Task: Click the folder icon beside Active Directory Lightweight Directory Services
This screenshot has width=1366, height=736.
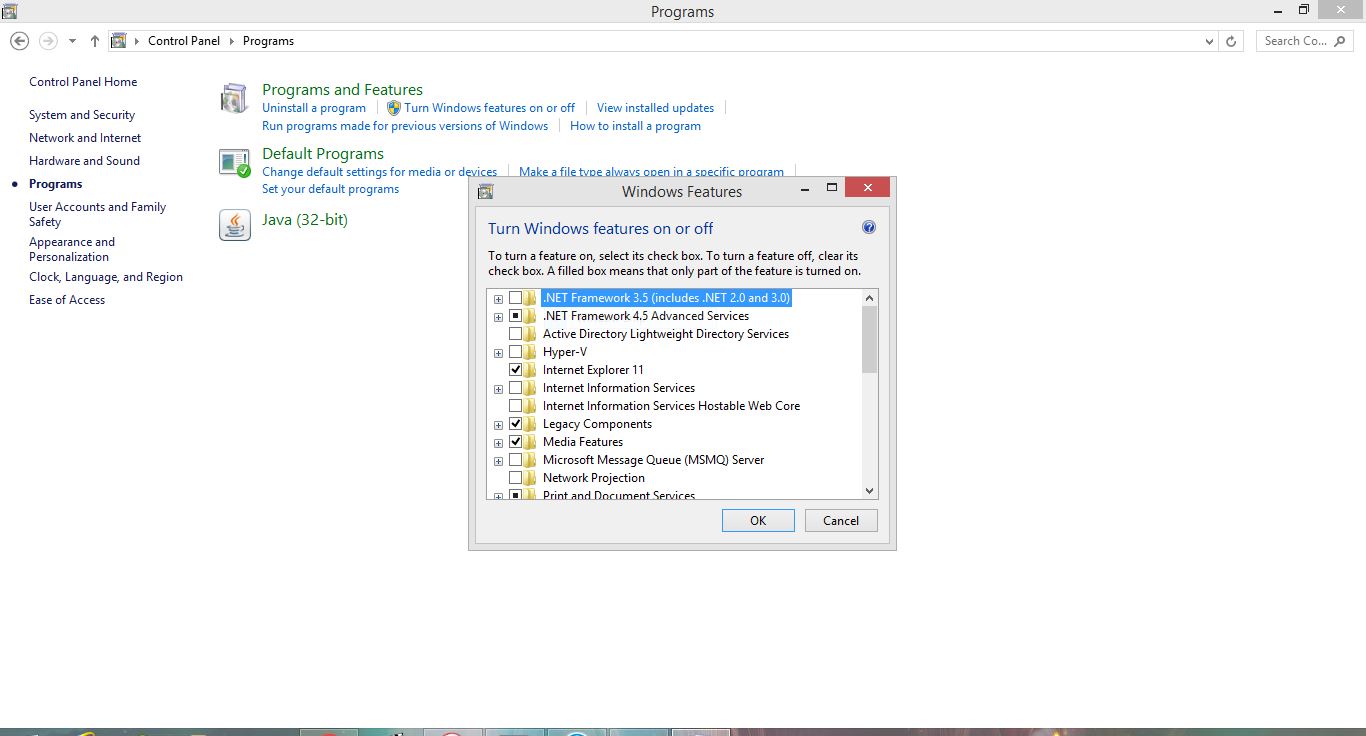Action: pos(530,334)
